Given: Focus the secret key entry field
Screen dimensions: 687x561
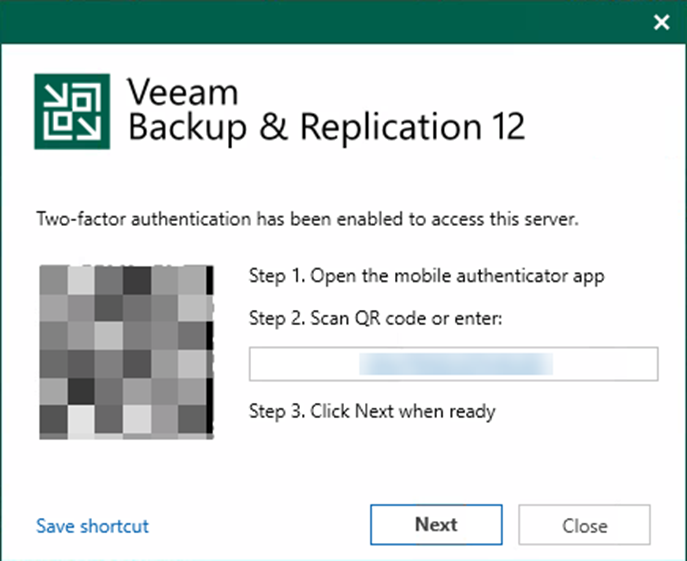Looking at the screenshot, I should [453, 364].
